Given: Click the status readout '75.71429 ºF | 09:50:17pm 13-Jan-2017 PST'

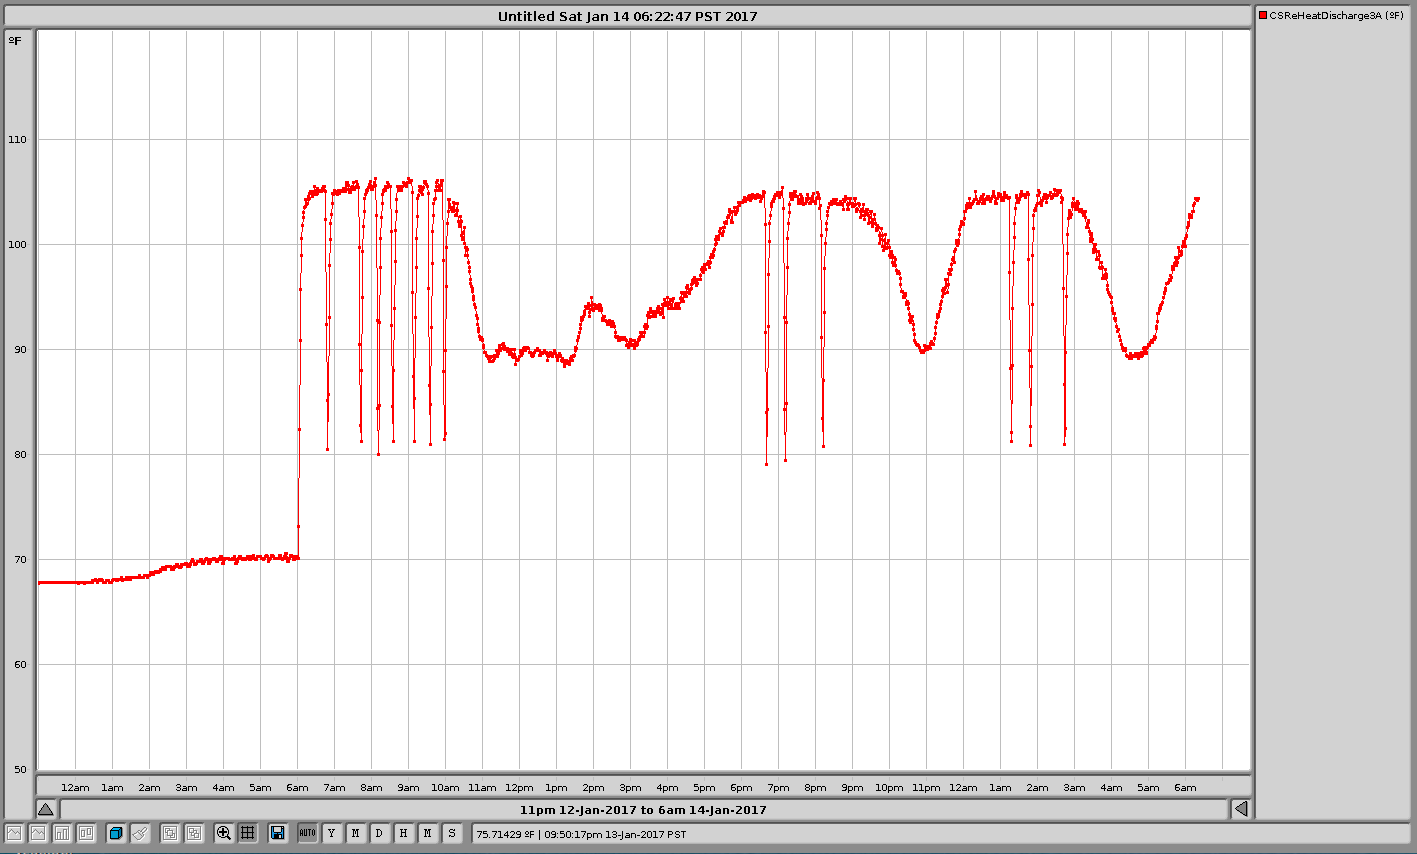Looking at the screenshot, I should 581,834.
